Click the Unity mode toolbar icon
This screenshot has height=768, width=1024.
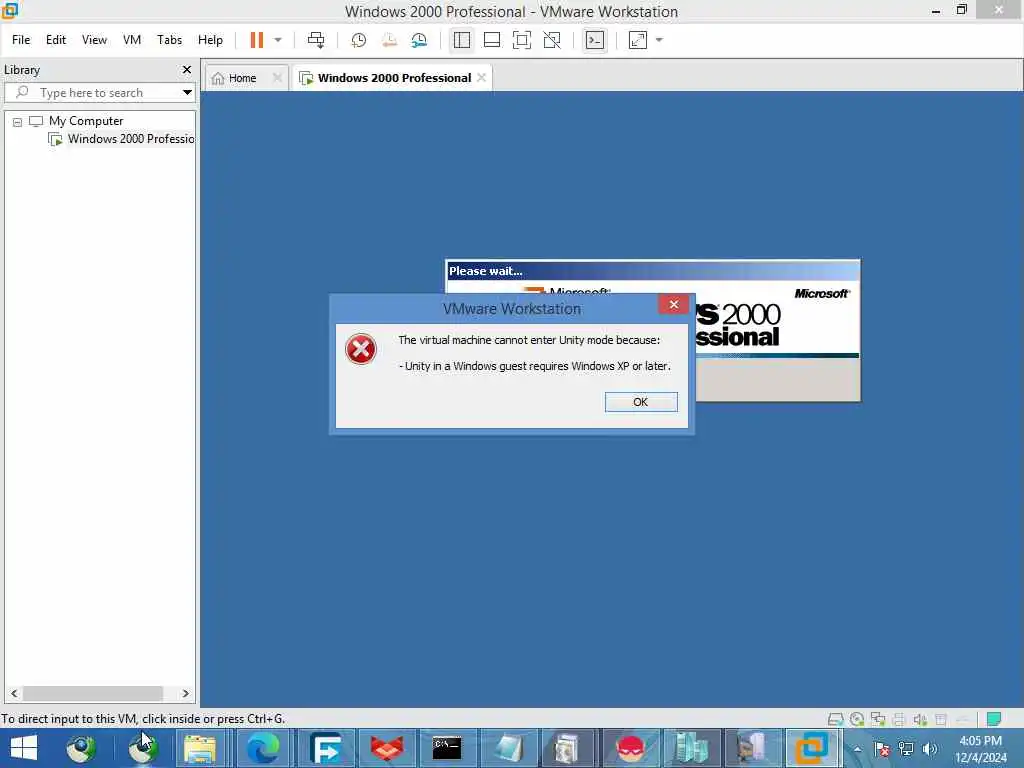tap(552, 40)
